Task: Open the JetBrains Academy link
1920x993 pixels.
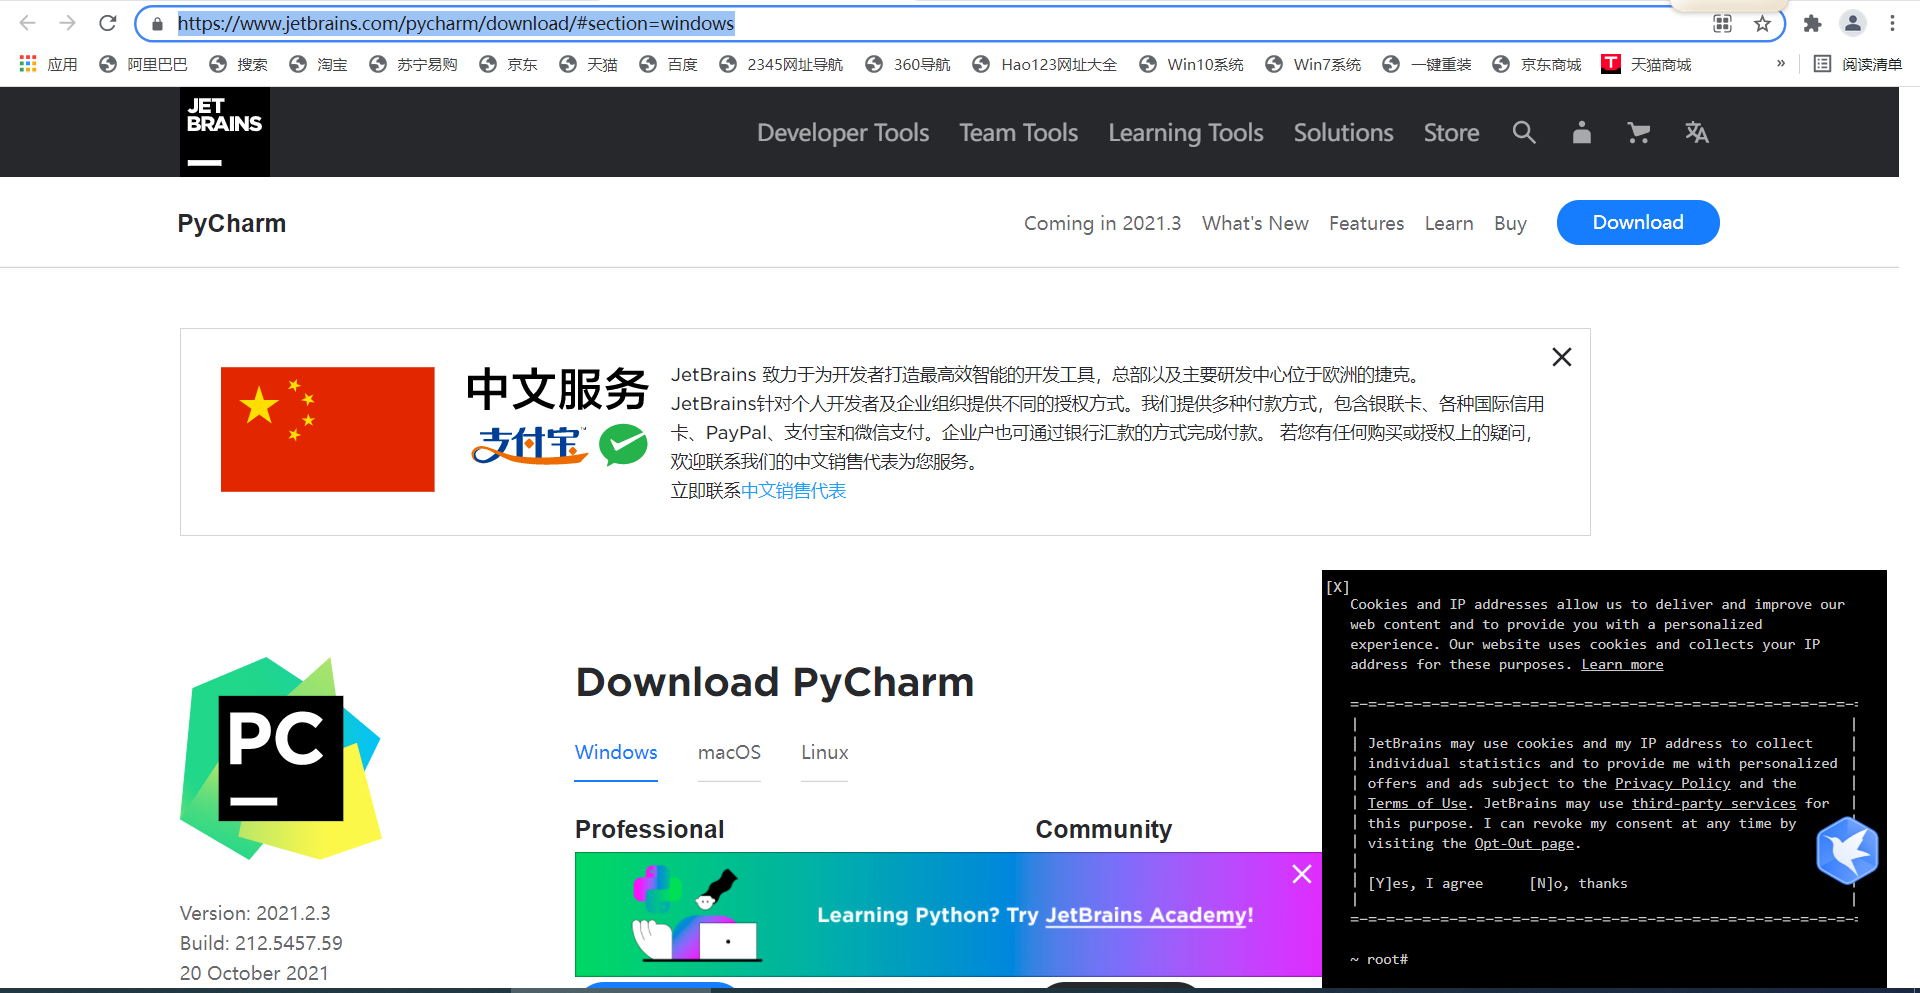Action: click(x=1146, y=915)
